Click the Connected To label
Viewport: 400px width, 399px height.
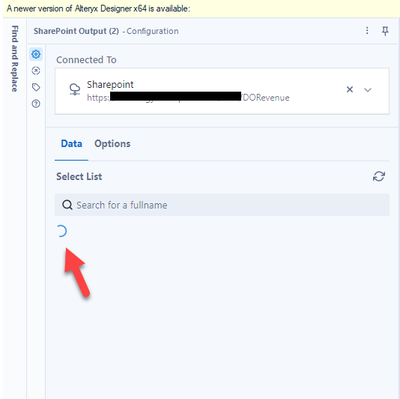(86, 60)
